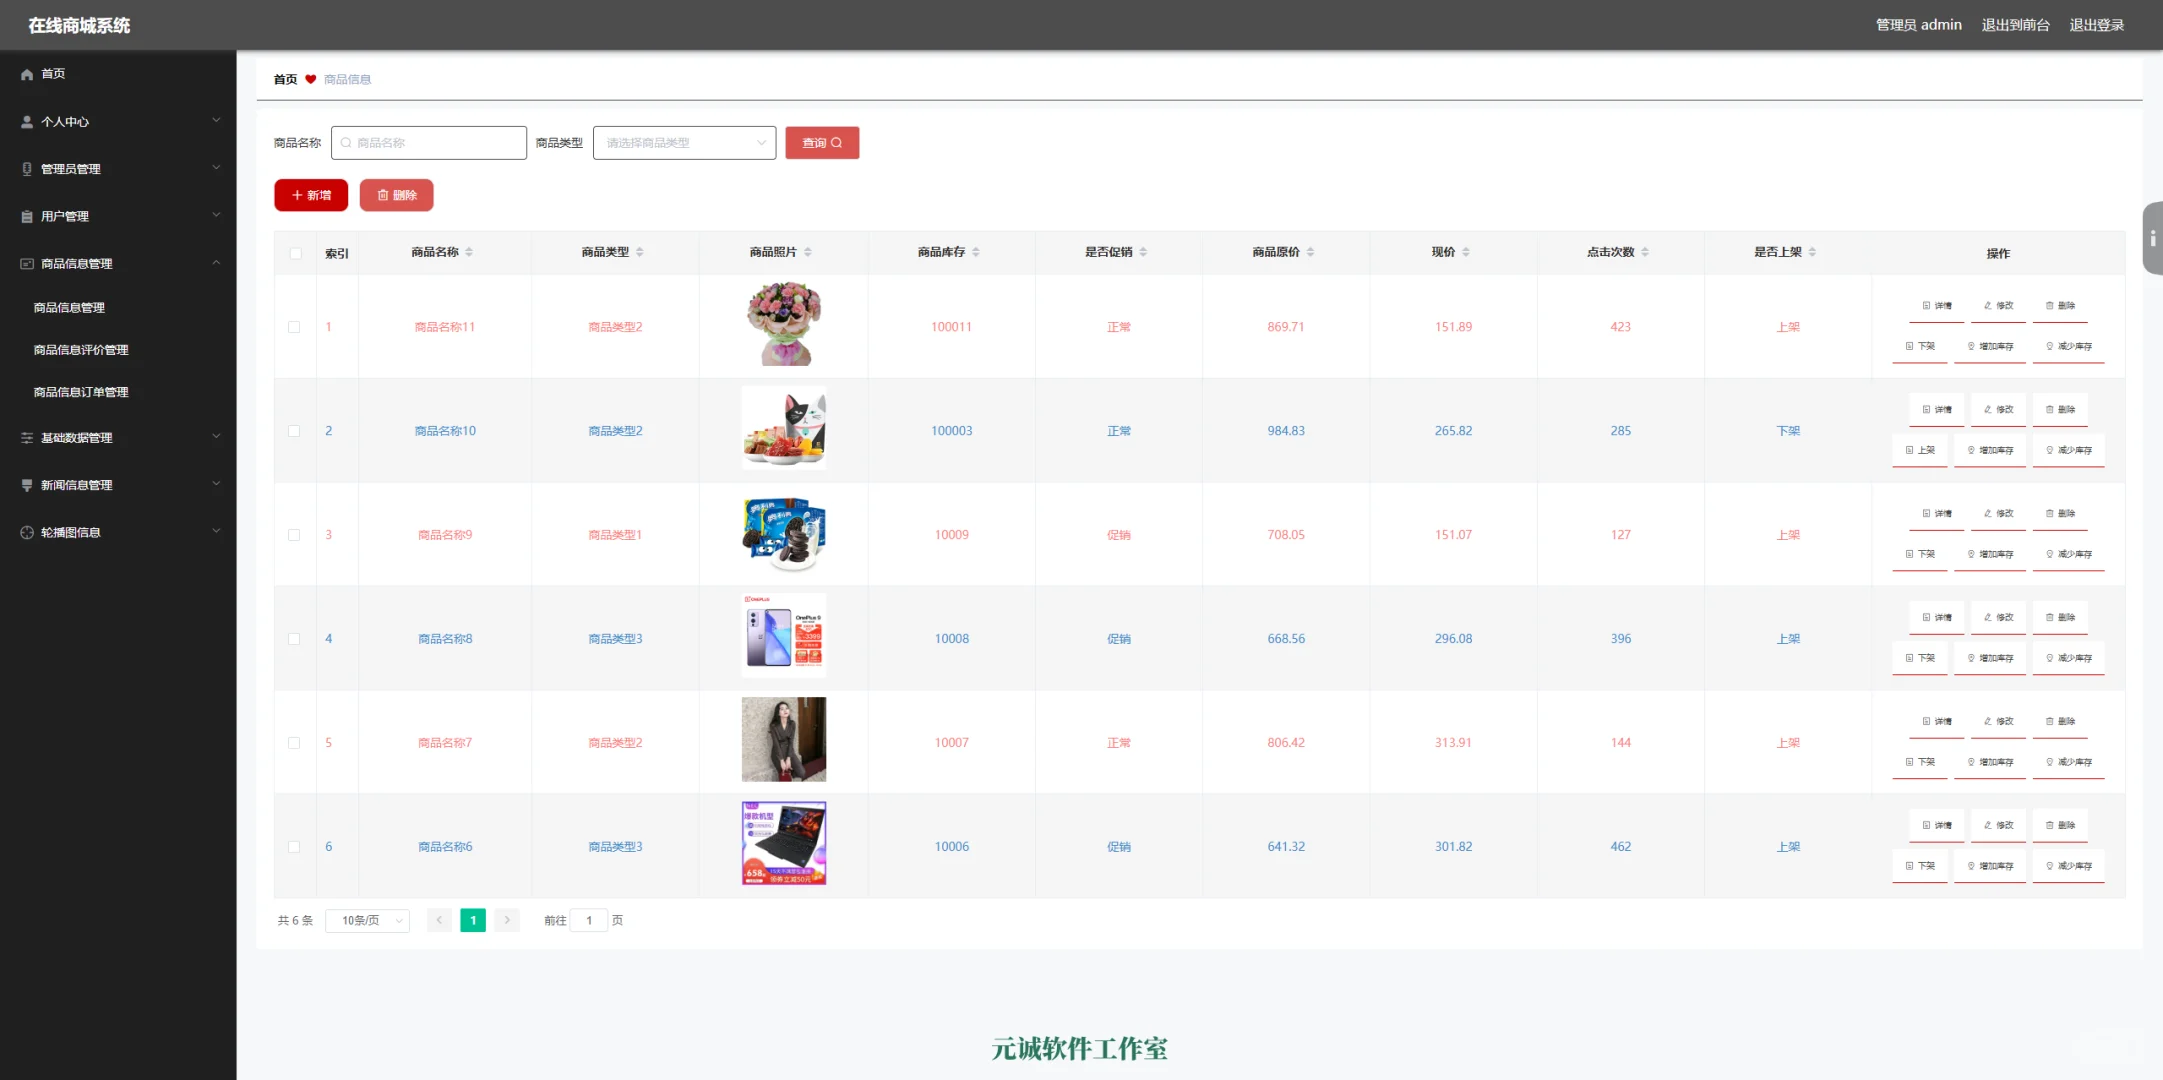
Task: Click sort arrows on 商品库存 column
Action: coord(976,252)
